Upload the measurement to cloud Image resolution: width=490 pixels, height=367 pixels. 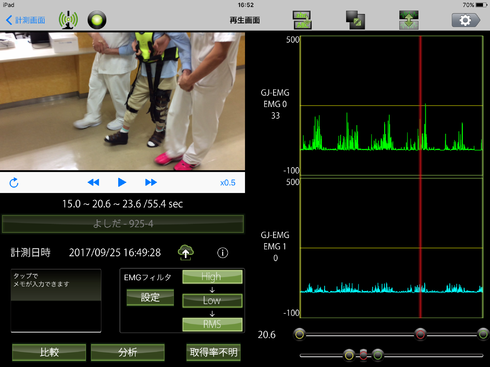[186, 252]
